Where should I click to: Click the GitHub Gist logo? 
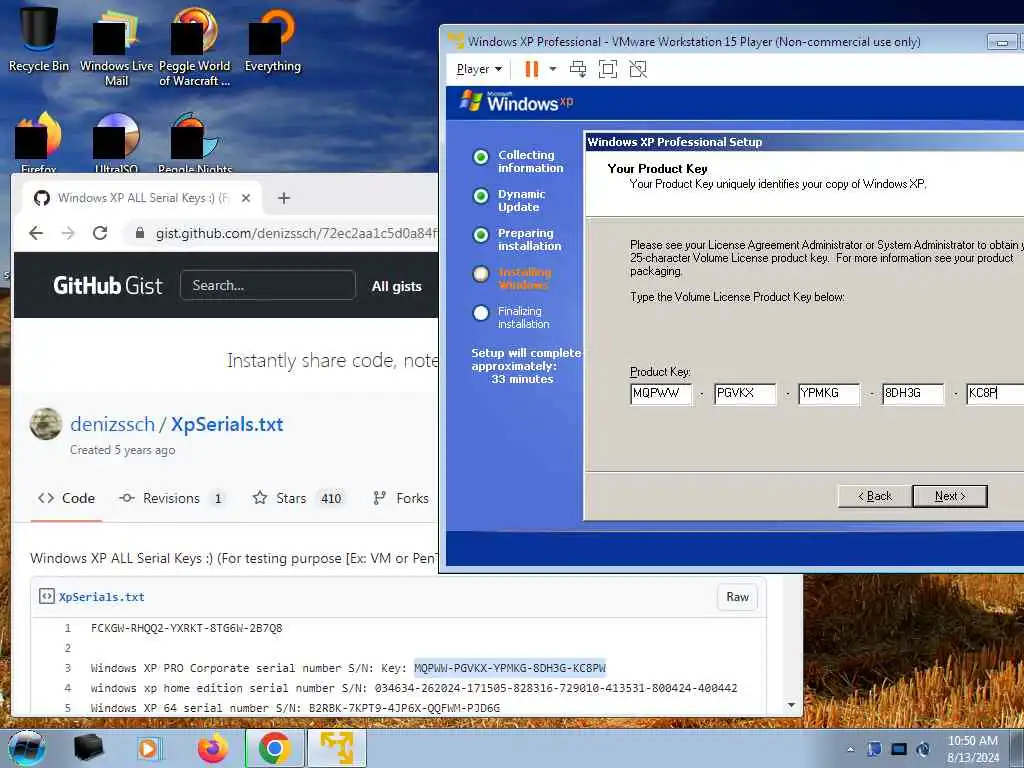pos(108,285)
